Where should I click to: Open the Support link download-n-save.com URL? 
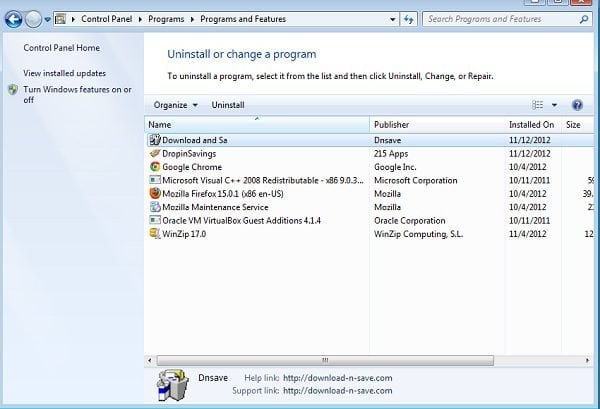338,391
